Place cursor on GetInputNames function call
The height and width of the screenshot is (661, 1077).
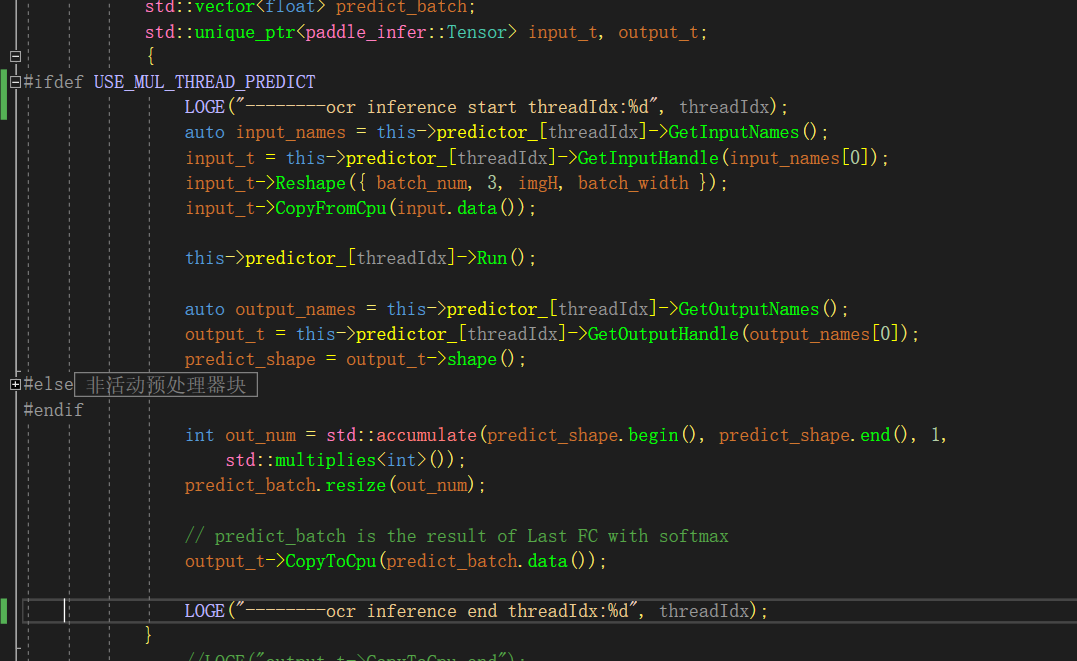[x=733, y=131]
